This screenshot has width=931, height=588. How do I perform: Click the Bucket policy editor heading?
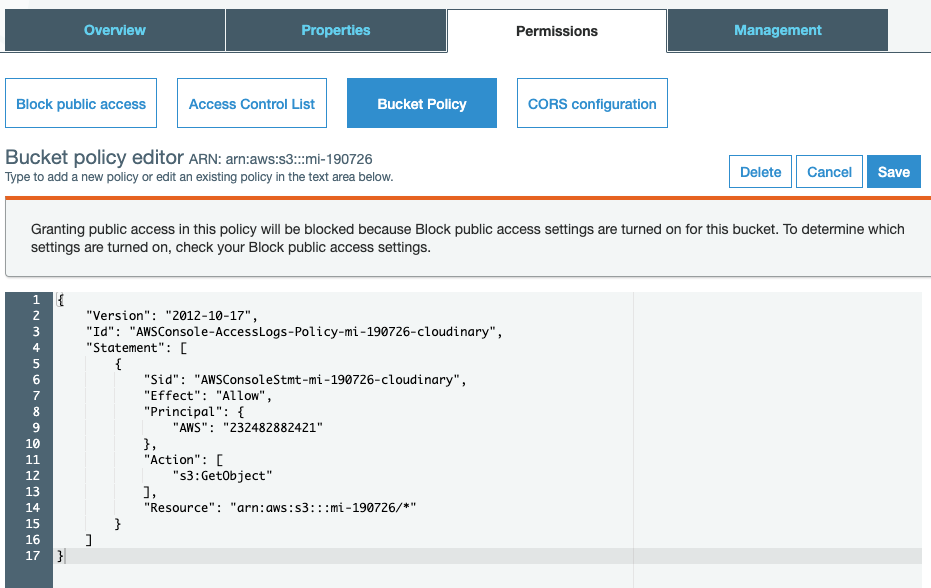pos(94,157)
